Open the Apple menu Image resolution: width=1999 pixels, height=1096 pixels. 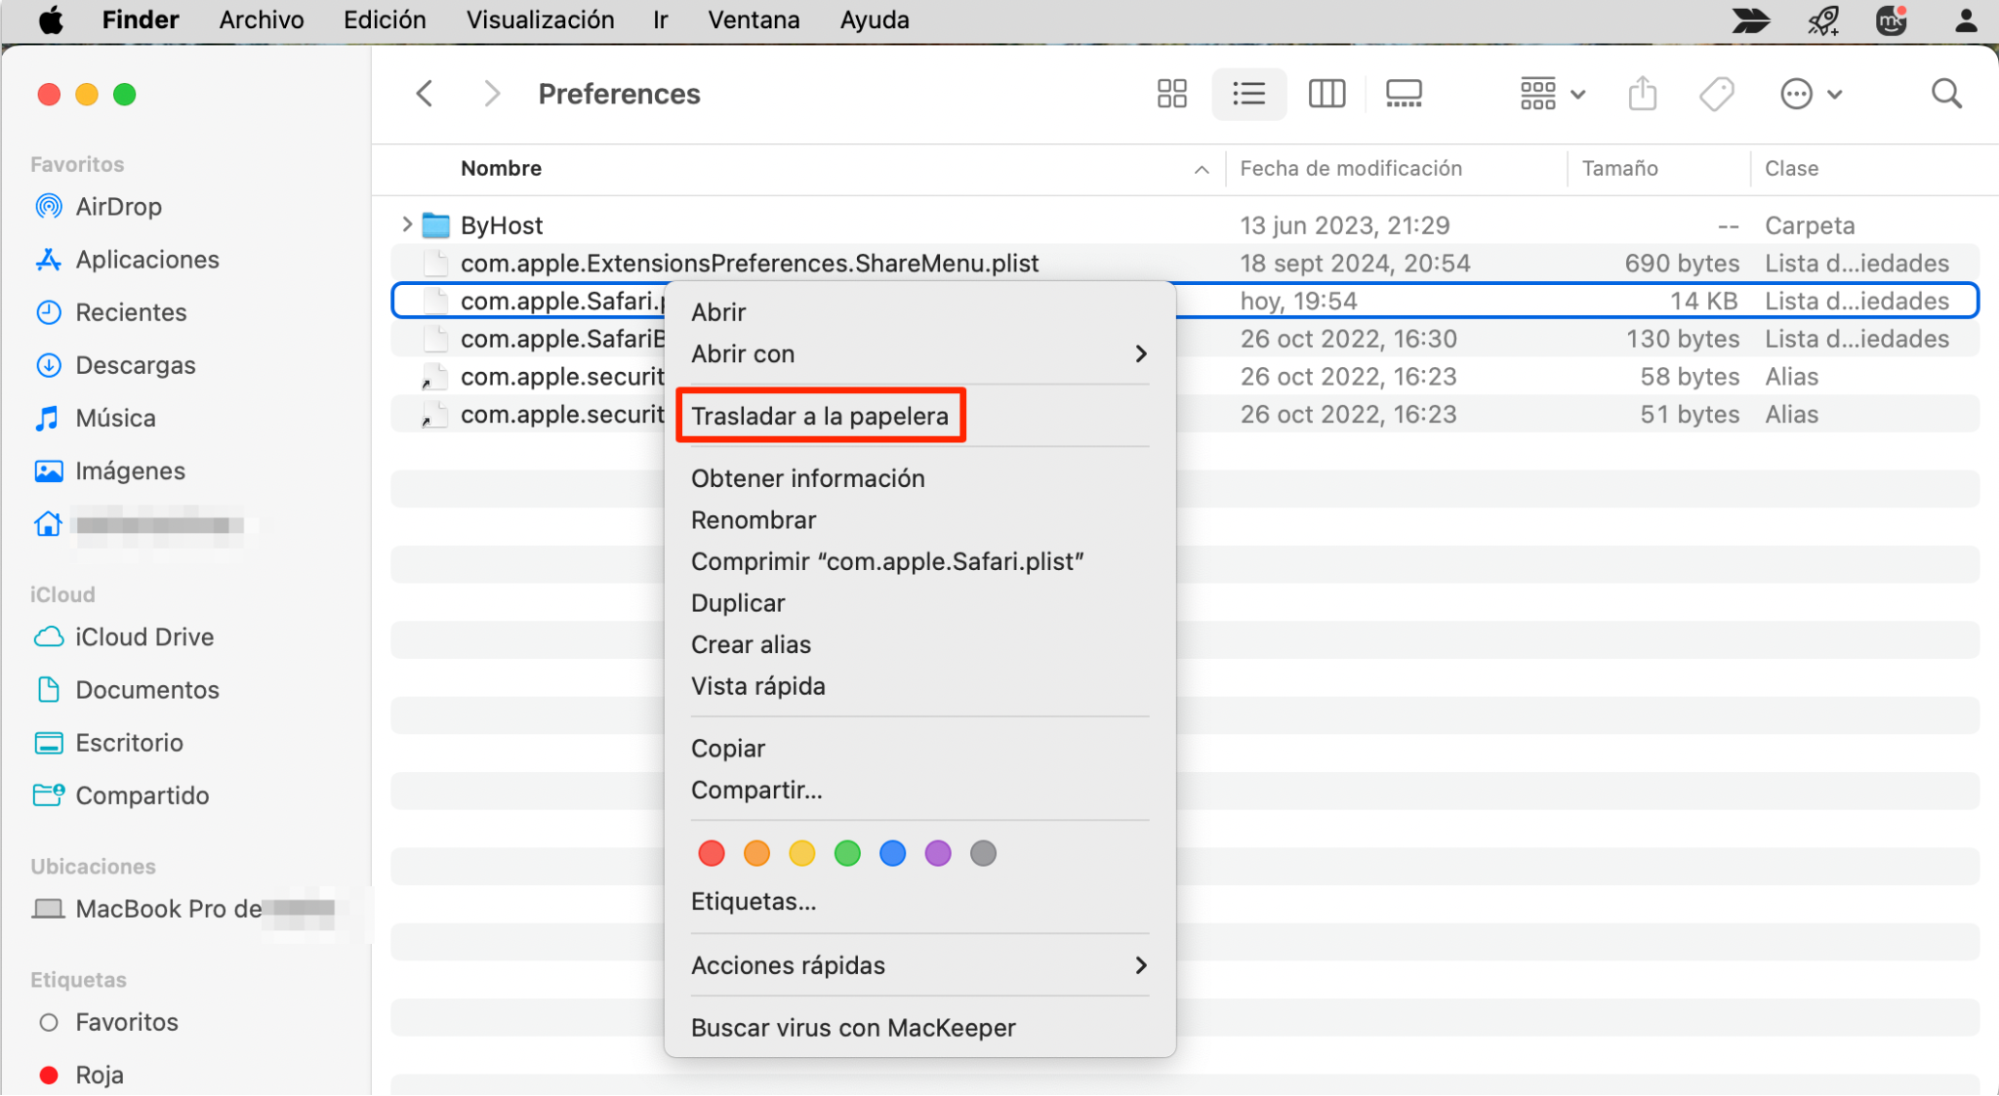click(51, 20)
